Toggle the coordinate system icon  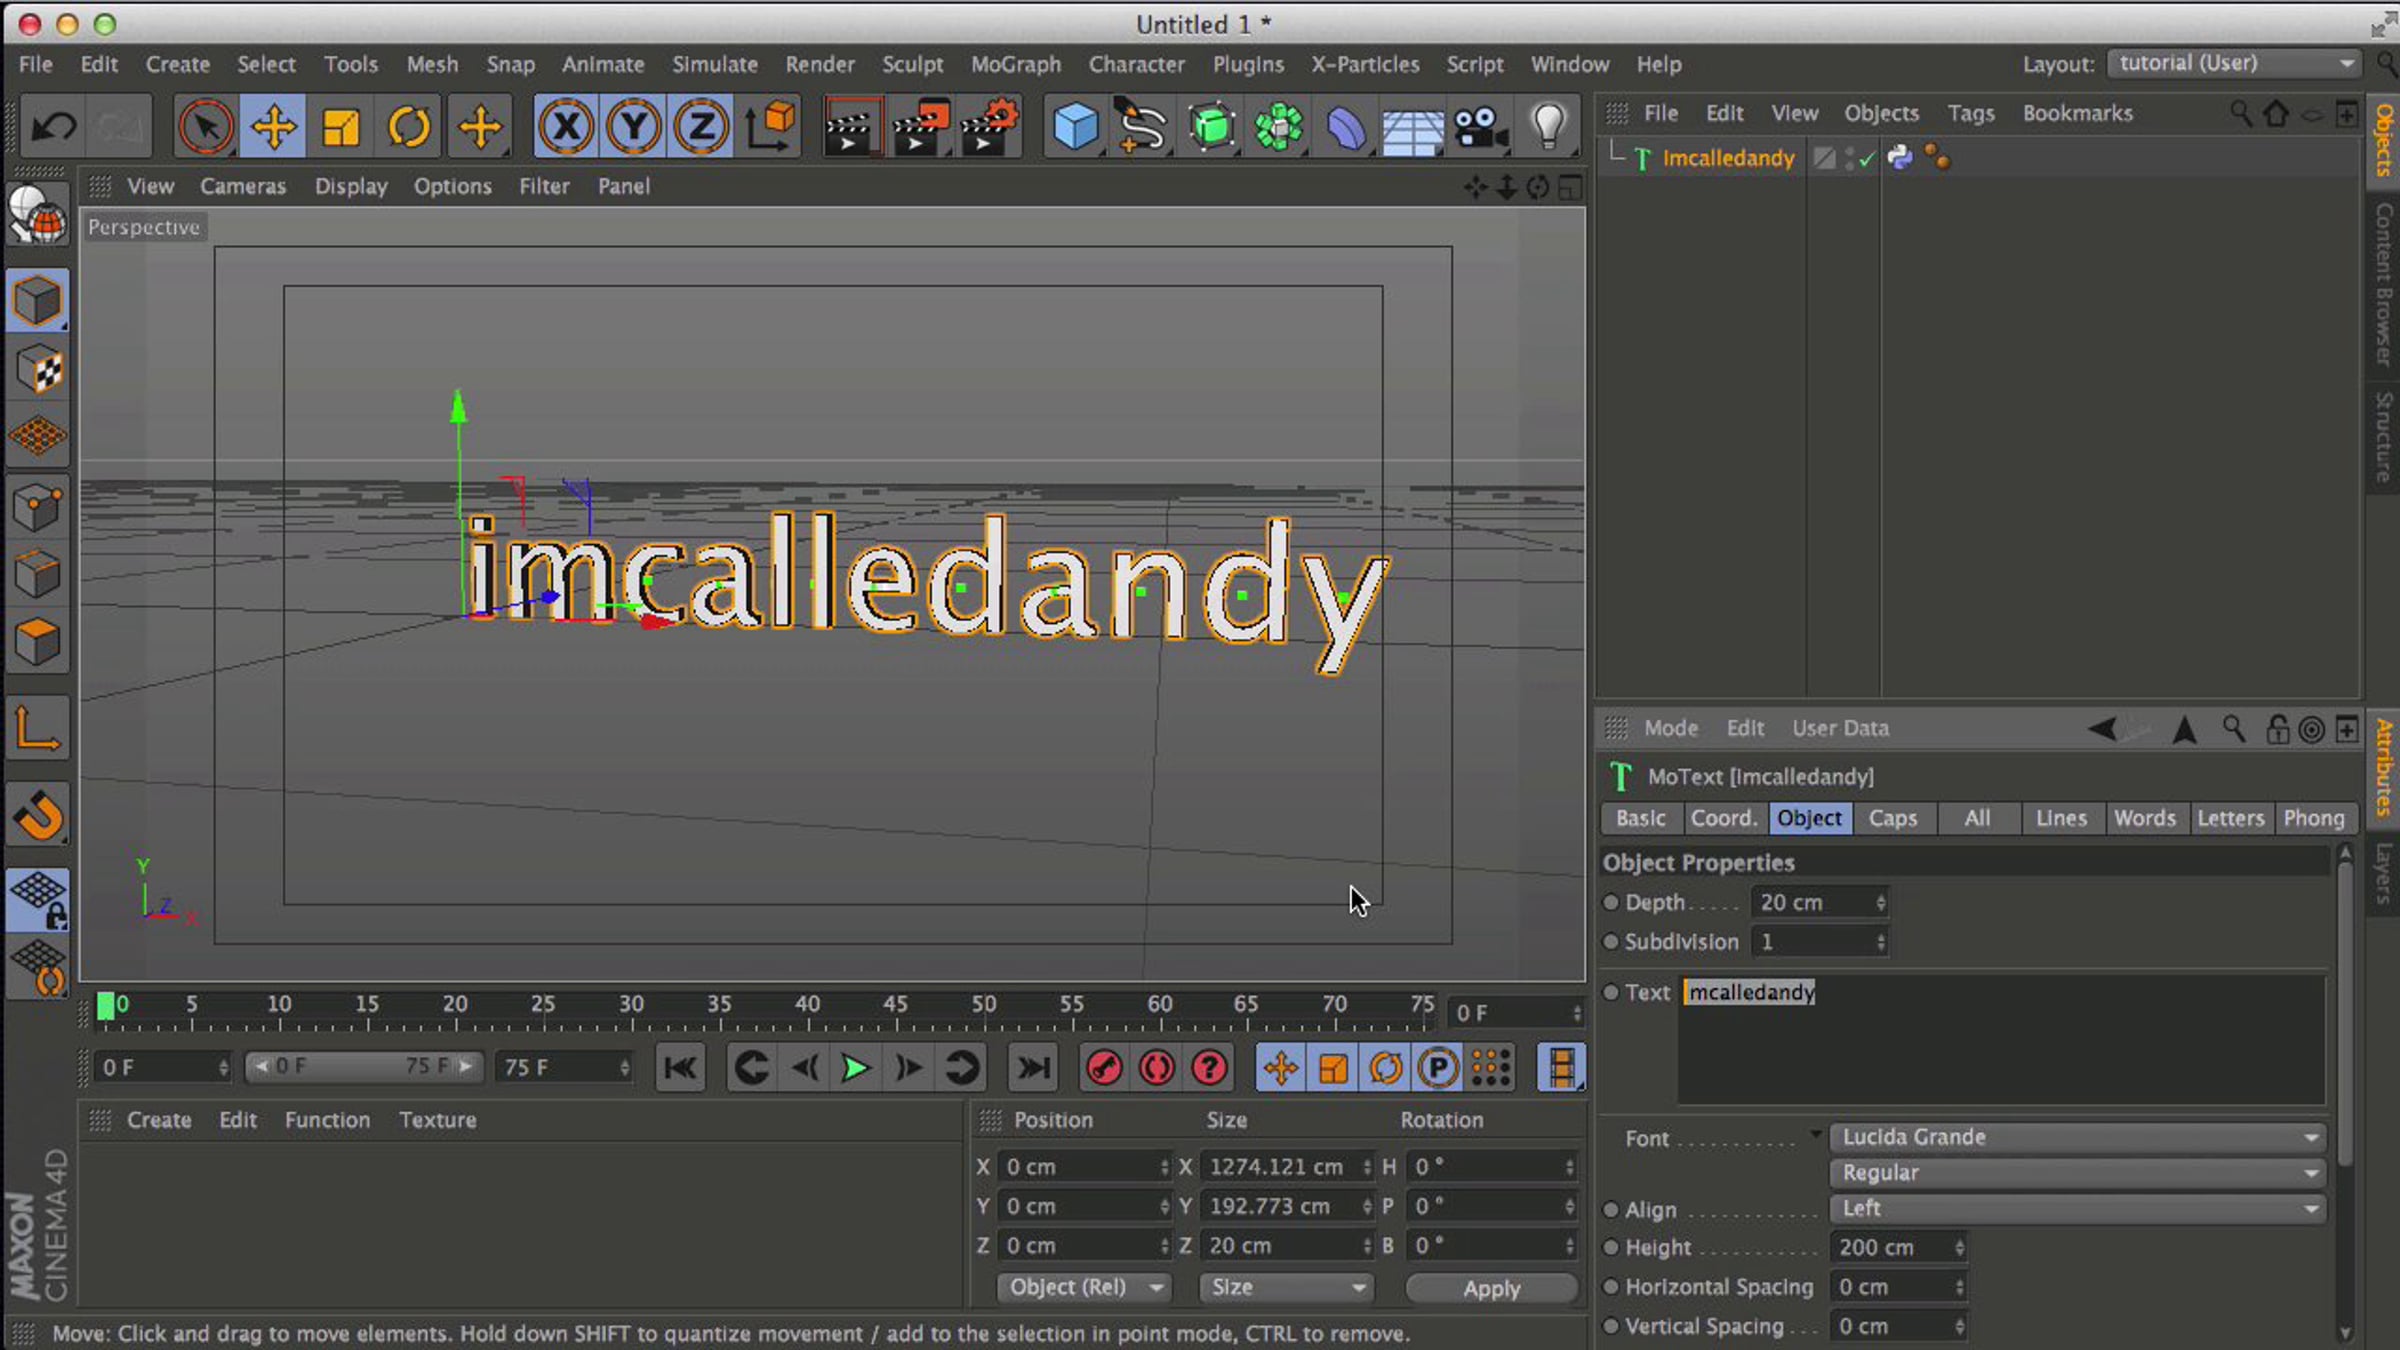pos(770,127)
